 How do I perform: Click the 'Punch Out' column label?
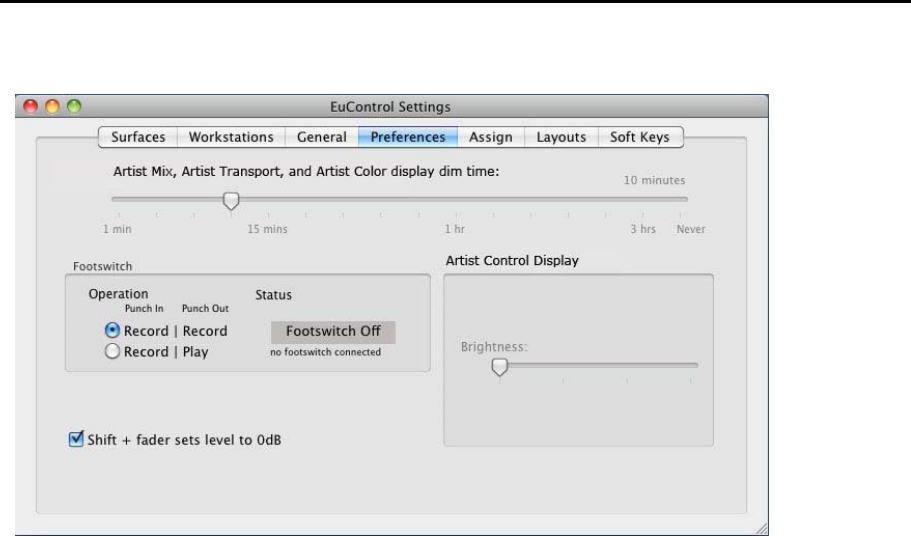pos(205,308)
